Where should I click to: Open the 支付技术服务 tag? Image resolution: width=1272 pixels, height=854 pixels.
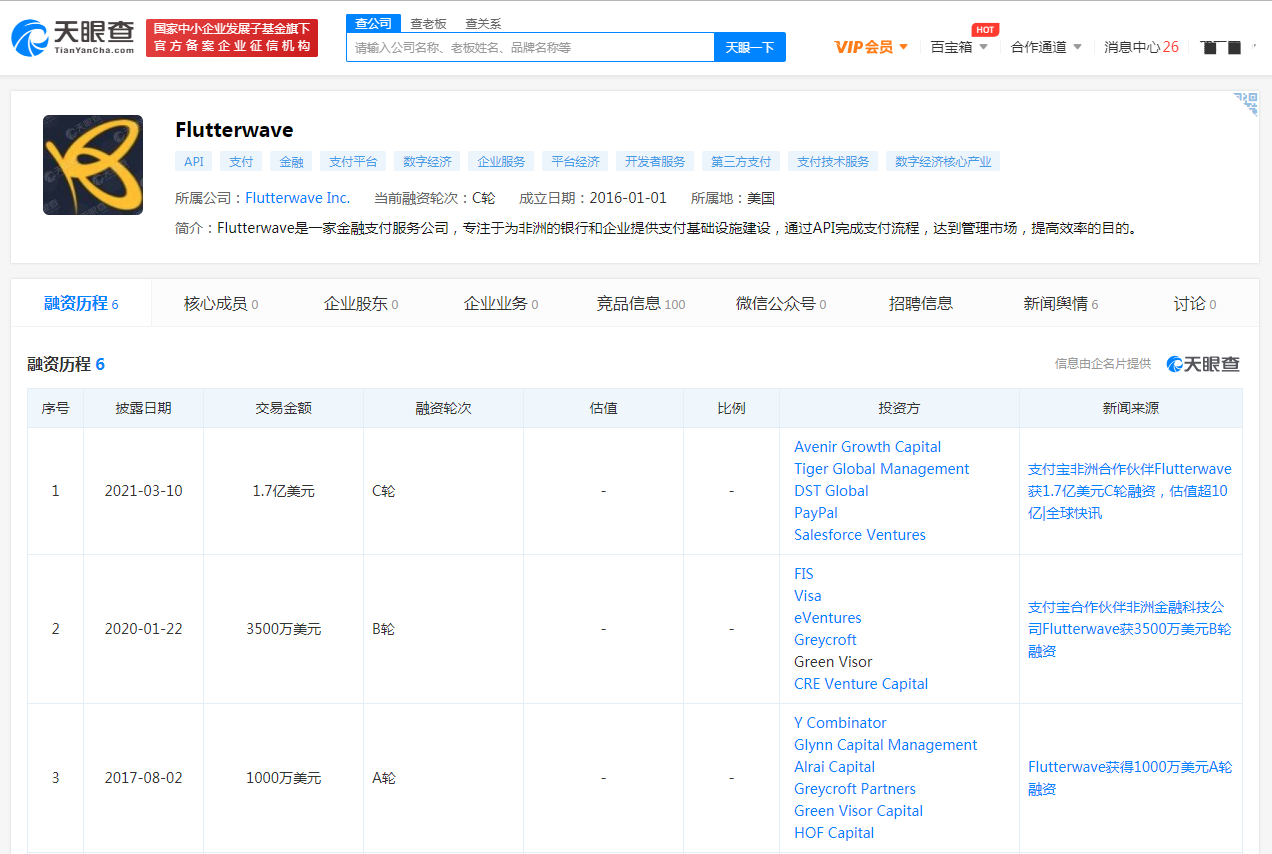tap(833, 161)
